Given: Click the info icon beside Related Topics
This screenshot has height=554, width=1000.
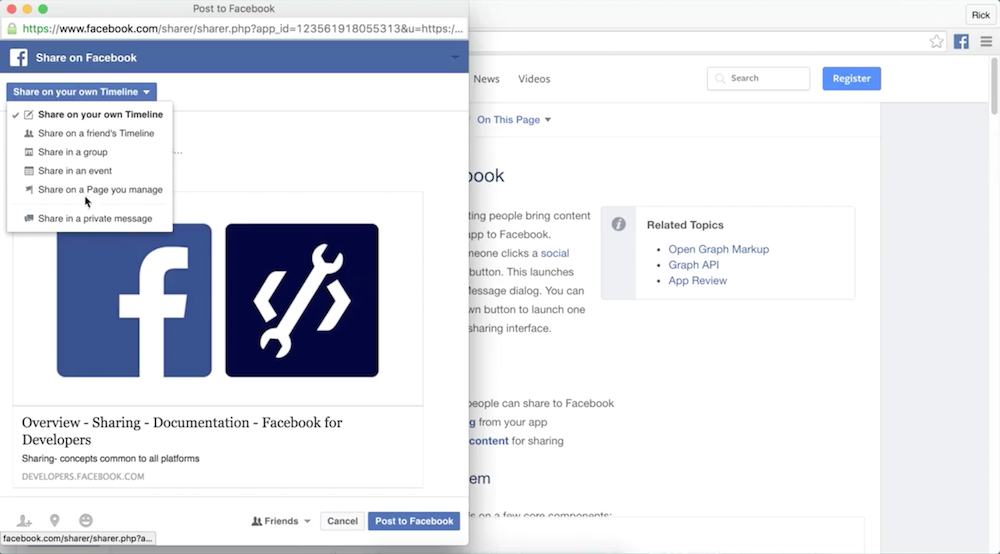Looking at the screenshot, I should click(x=619, y=224).
